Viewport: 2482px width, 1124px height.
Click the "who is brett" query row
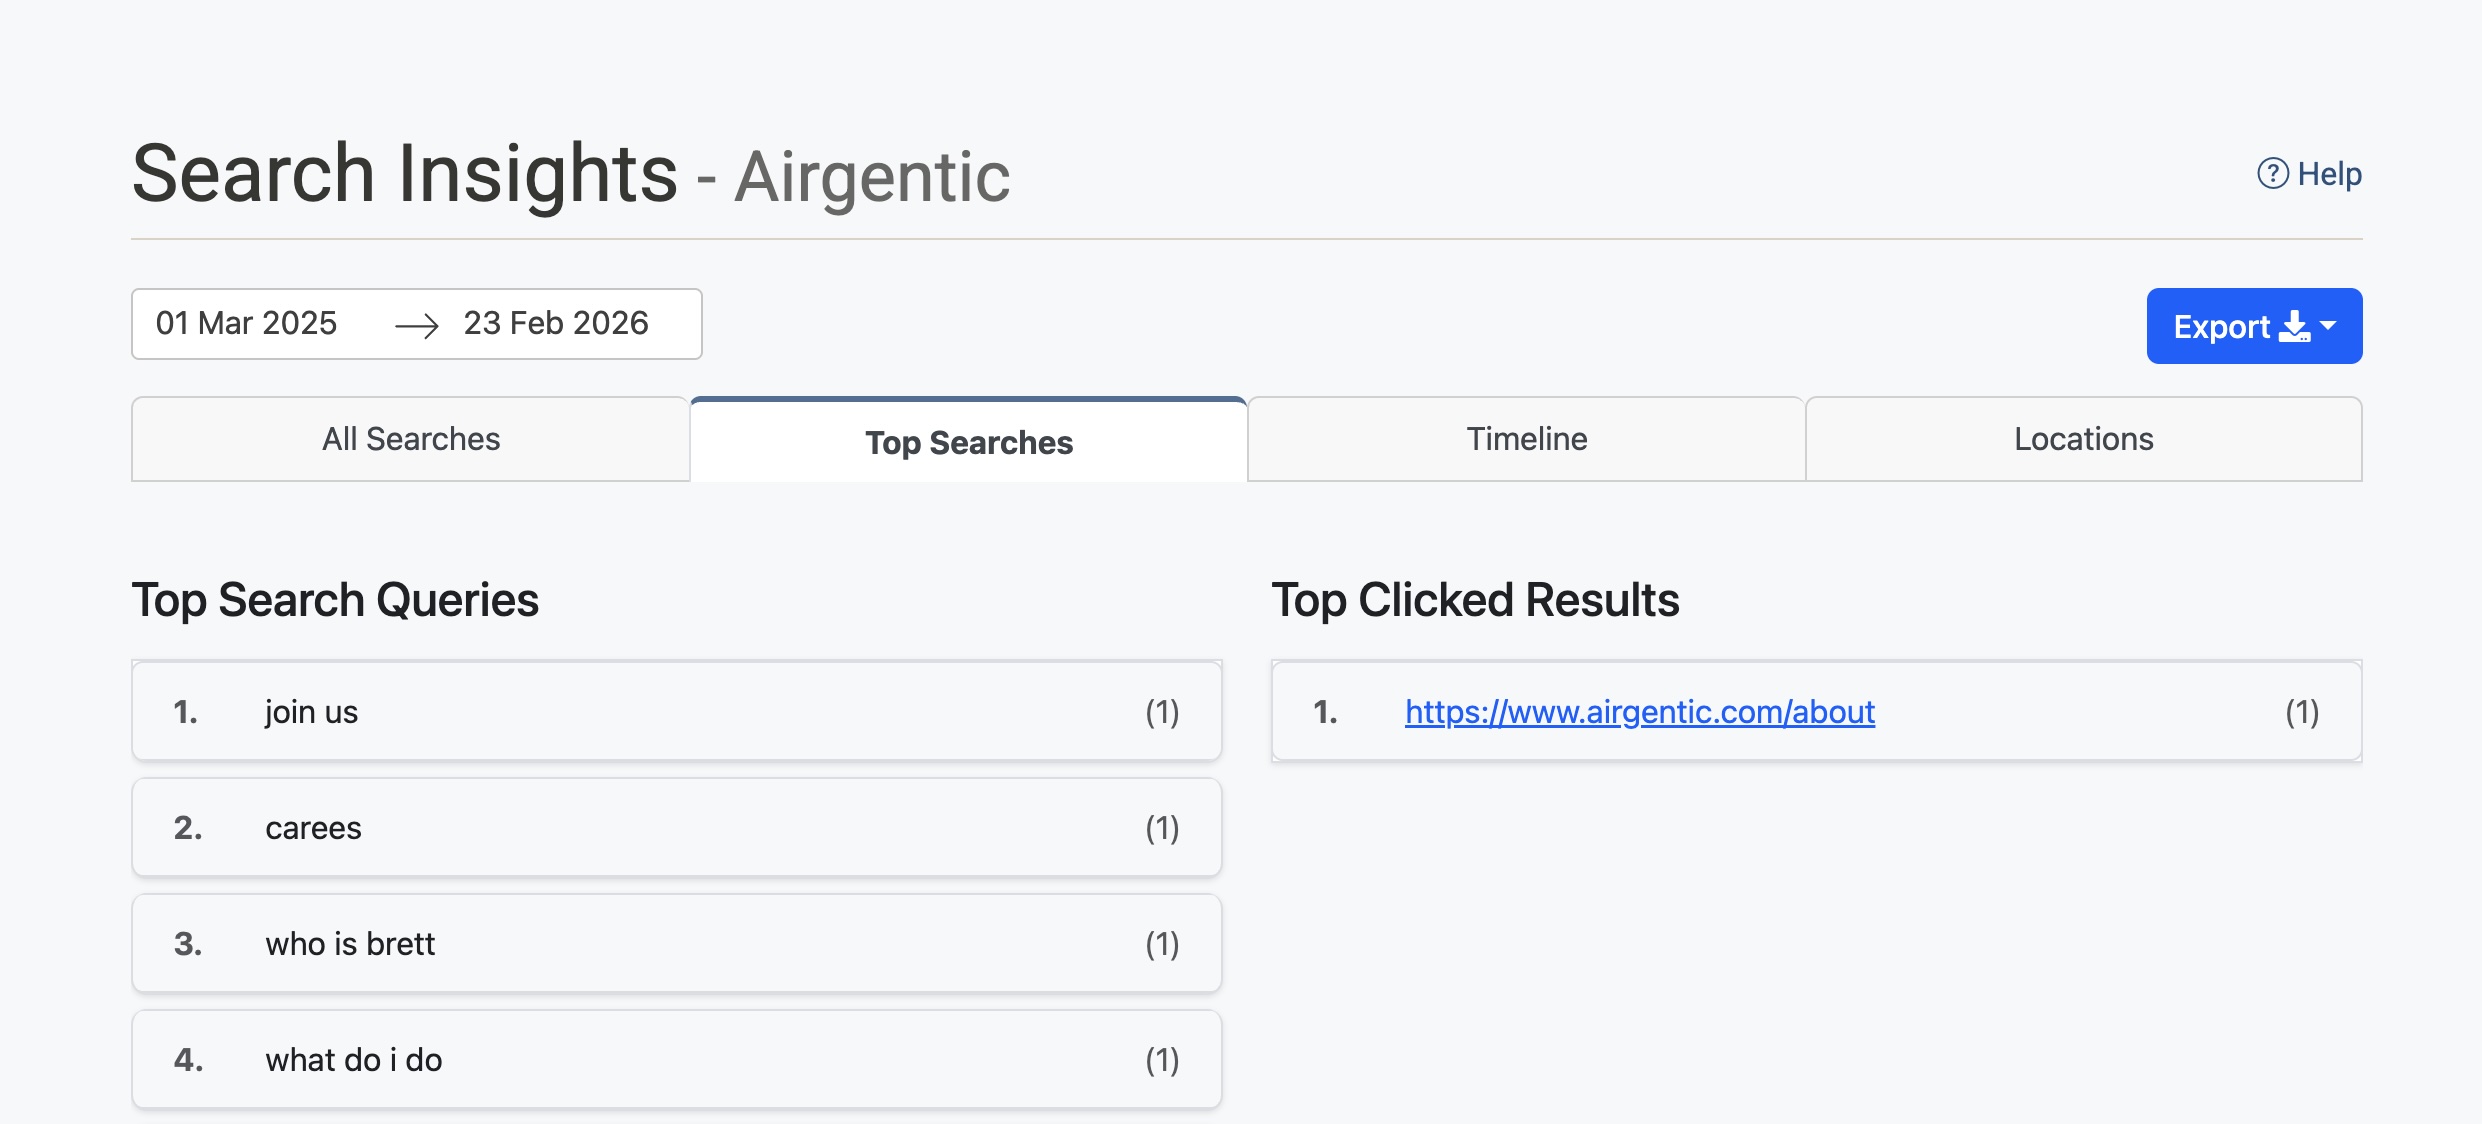coord(676,943)
